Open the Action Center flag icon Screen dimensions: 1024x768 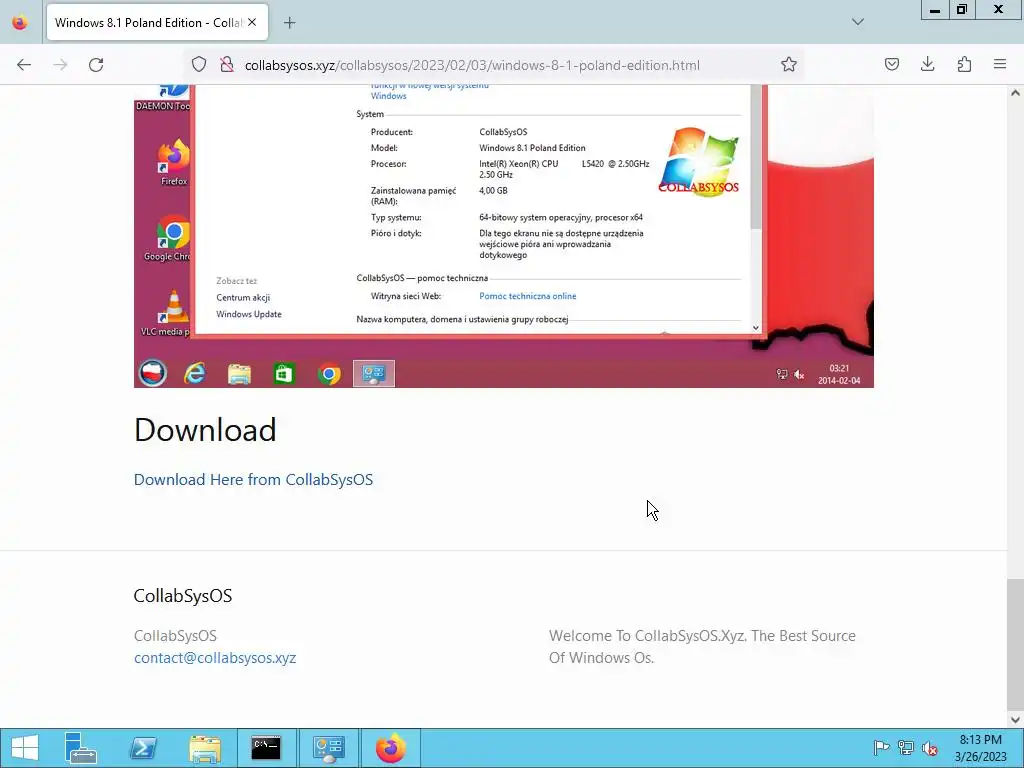881,748
